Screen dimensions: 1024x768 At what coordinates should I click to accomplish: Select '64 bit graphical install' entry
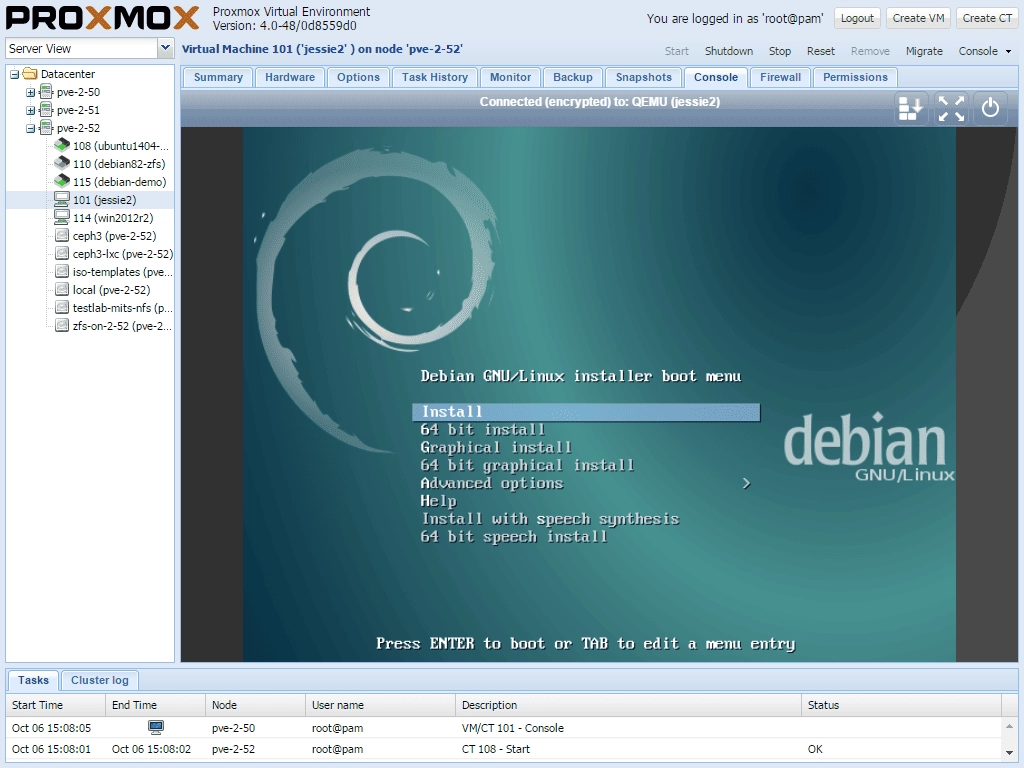(527, 465)
